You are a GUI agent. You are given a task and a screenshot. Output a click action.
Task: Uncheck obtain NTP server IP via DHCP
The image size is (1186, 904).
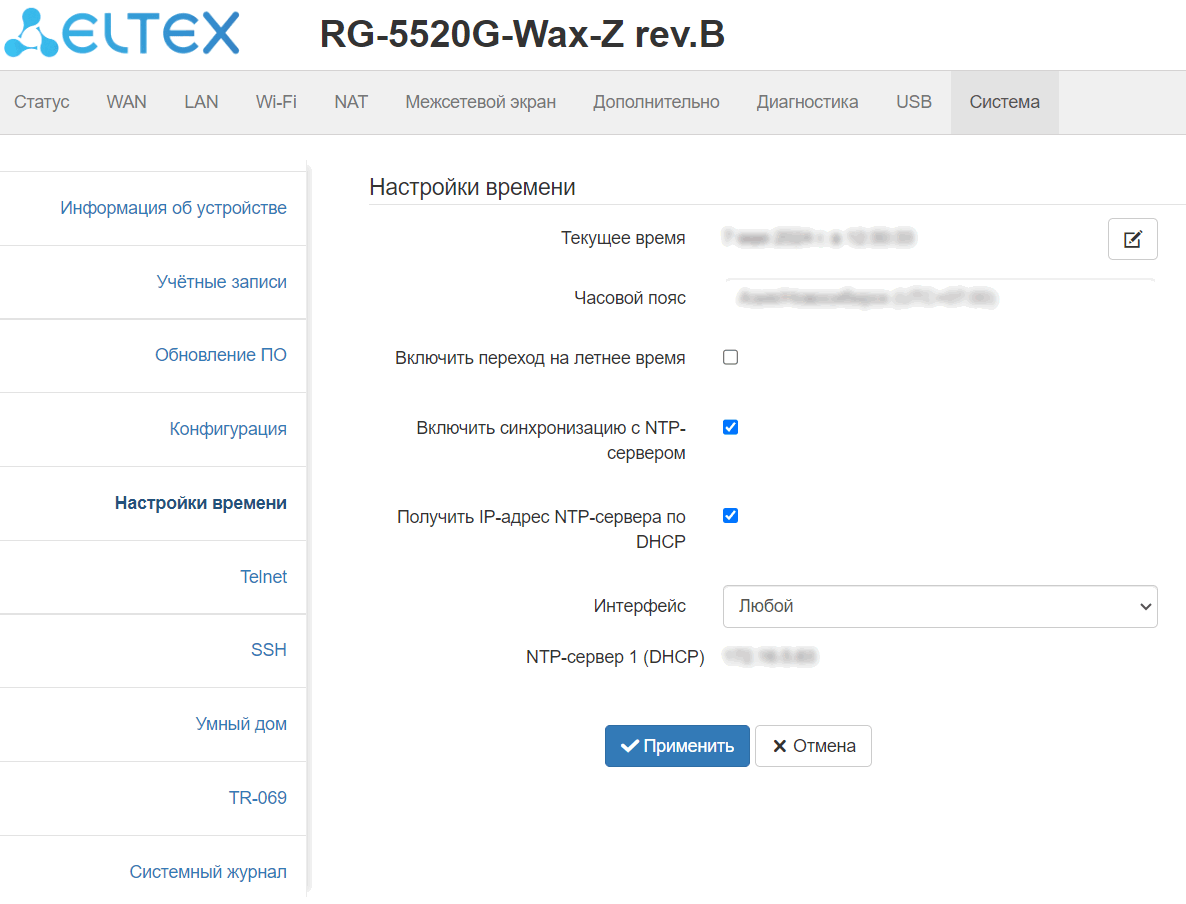point(731,516)
